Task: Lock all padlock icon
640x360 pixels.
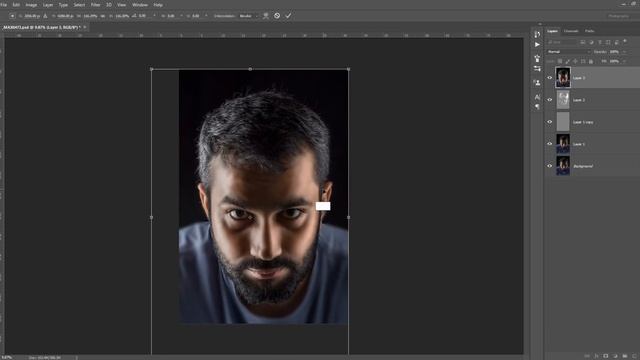Action: tap(591, 61)
